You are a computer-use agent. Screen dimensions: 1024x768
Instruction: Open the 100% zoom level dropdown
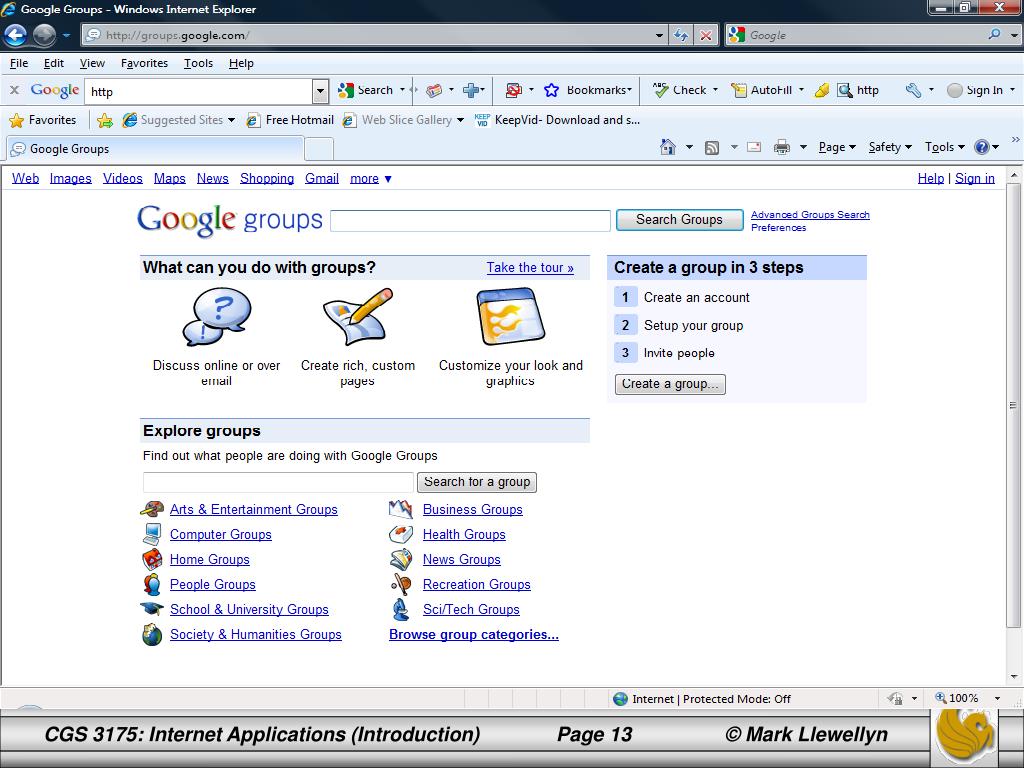click(x=997, y=698)
